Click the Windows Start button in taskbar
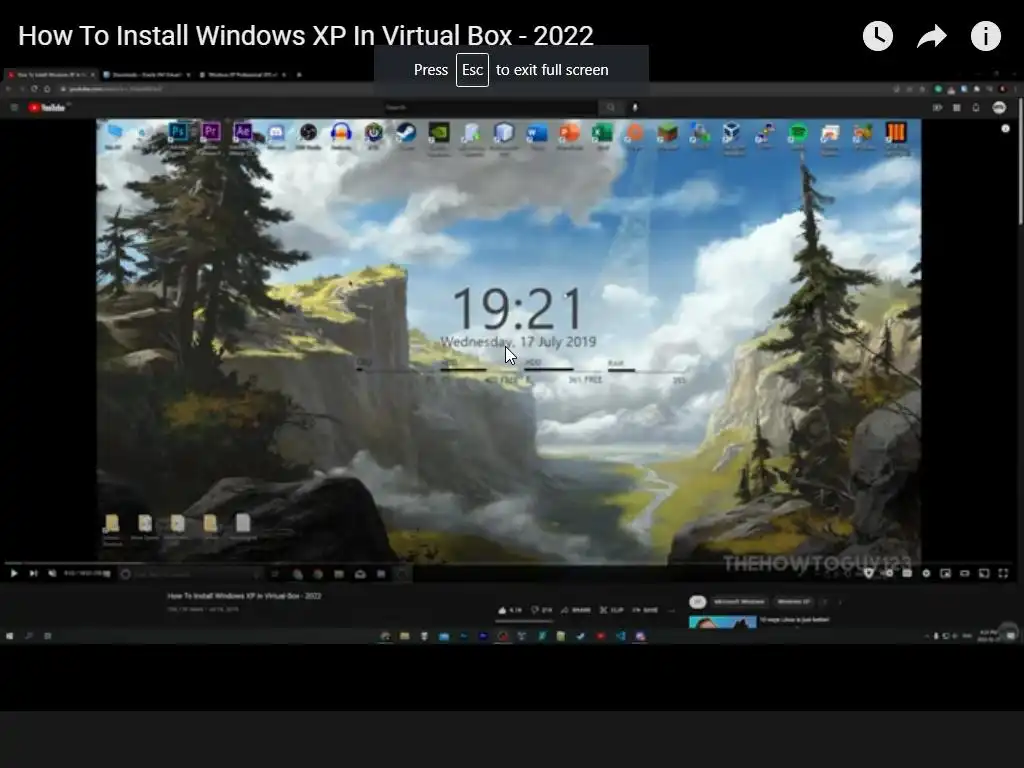This screenshot has width=1024, height=768. coord(9,636)
